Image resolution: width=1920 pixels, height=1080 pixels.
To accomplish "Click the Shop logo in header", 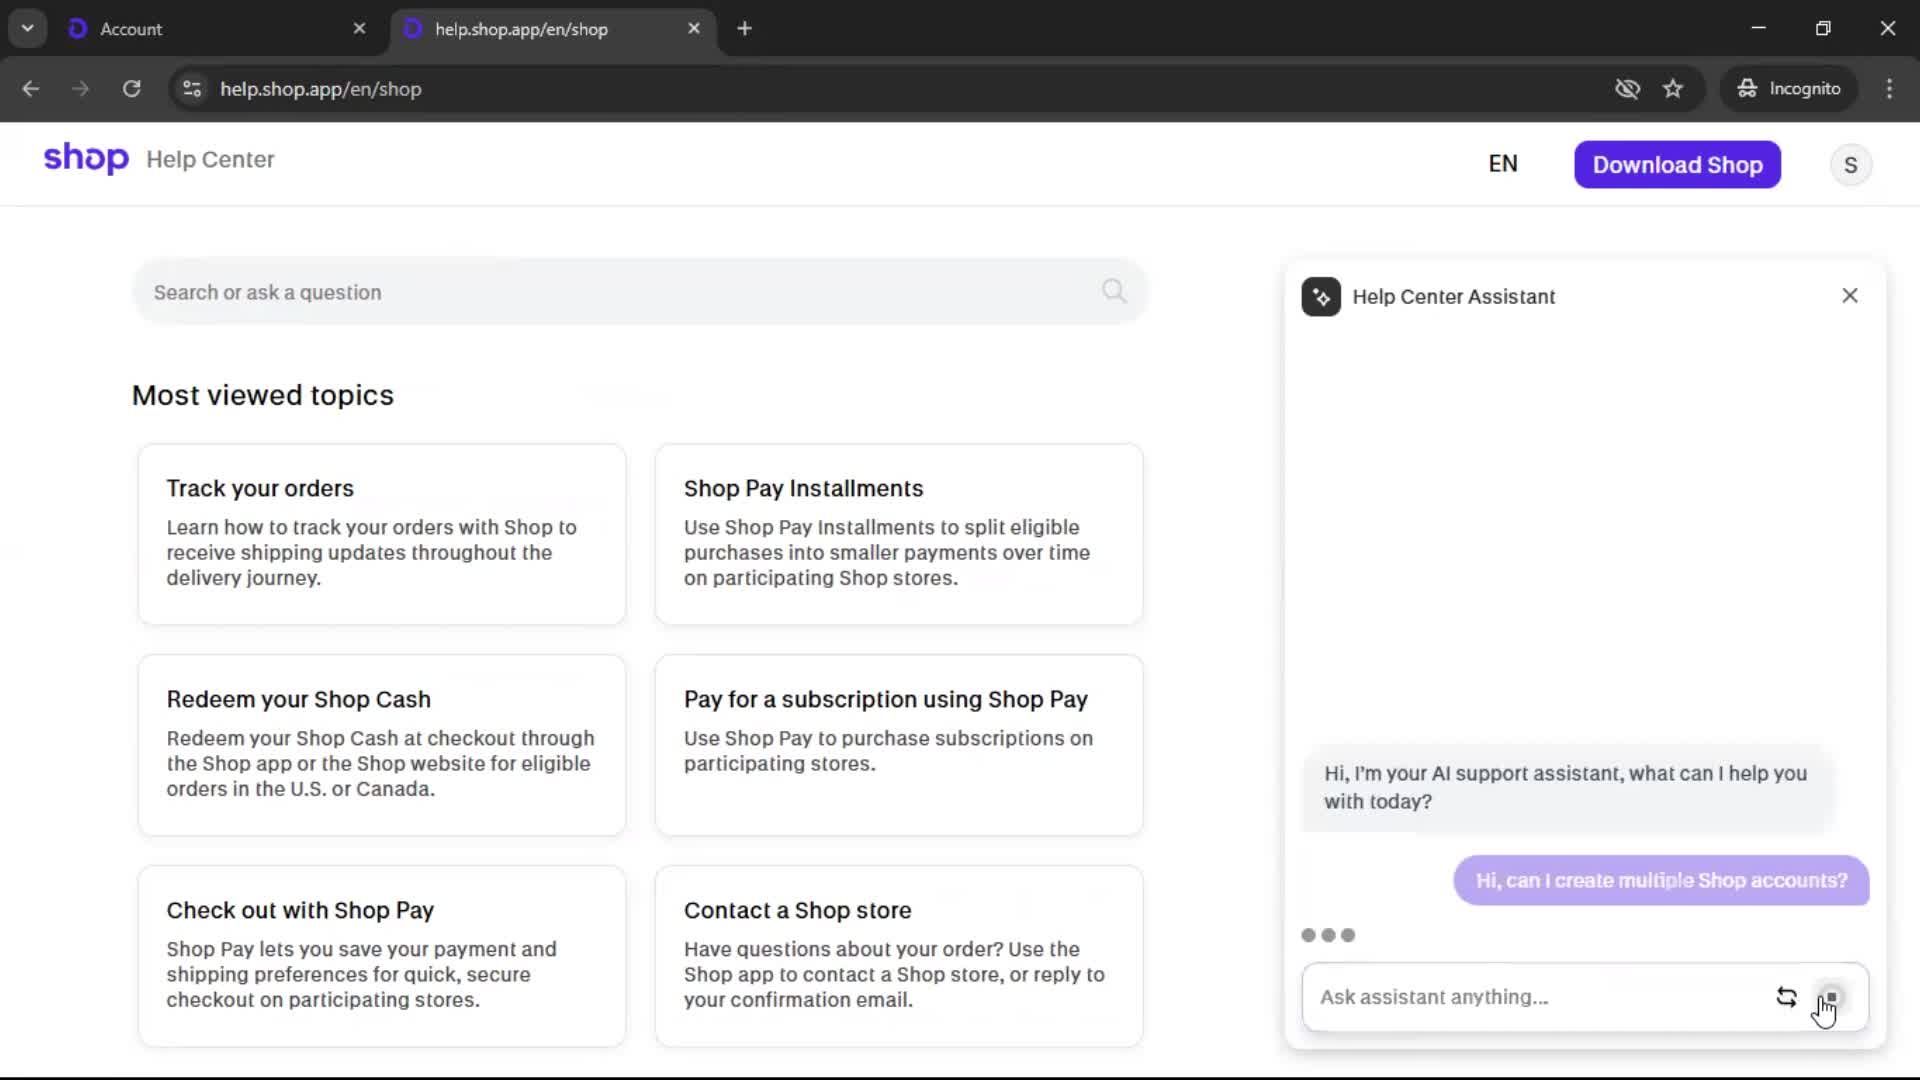I will tap(86, 159).
